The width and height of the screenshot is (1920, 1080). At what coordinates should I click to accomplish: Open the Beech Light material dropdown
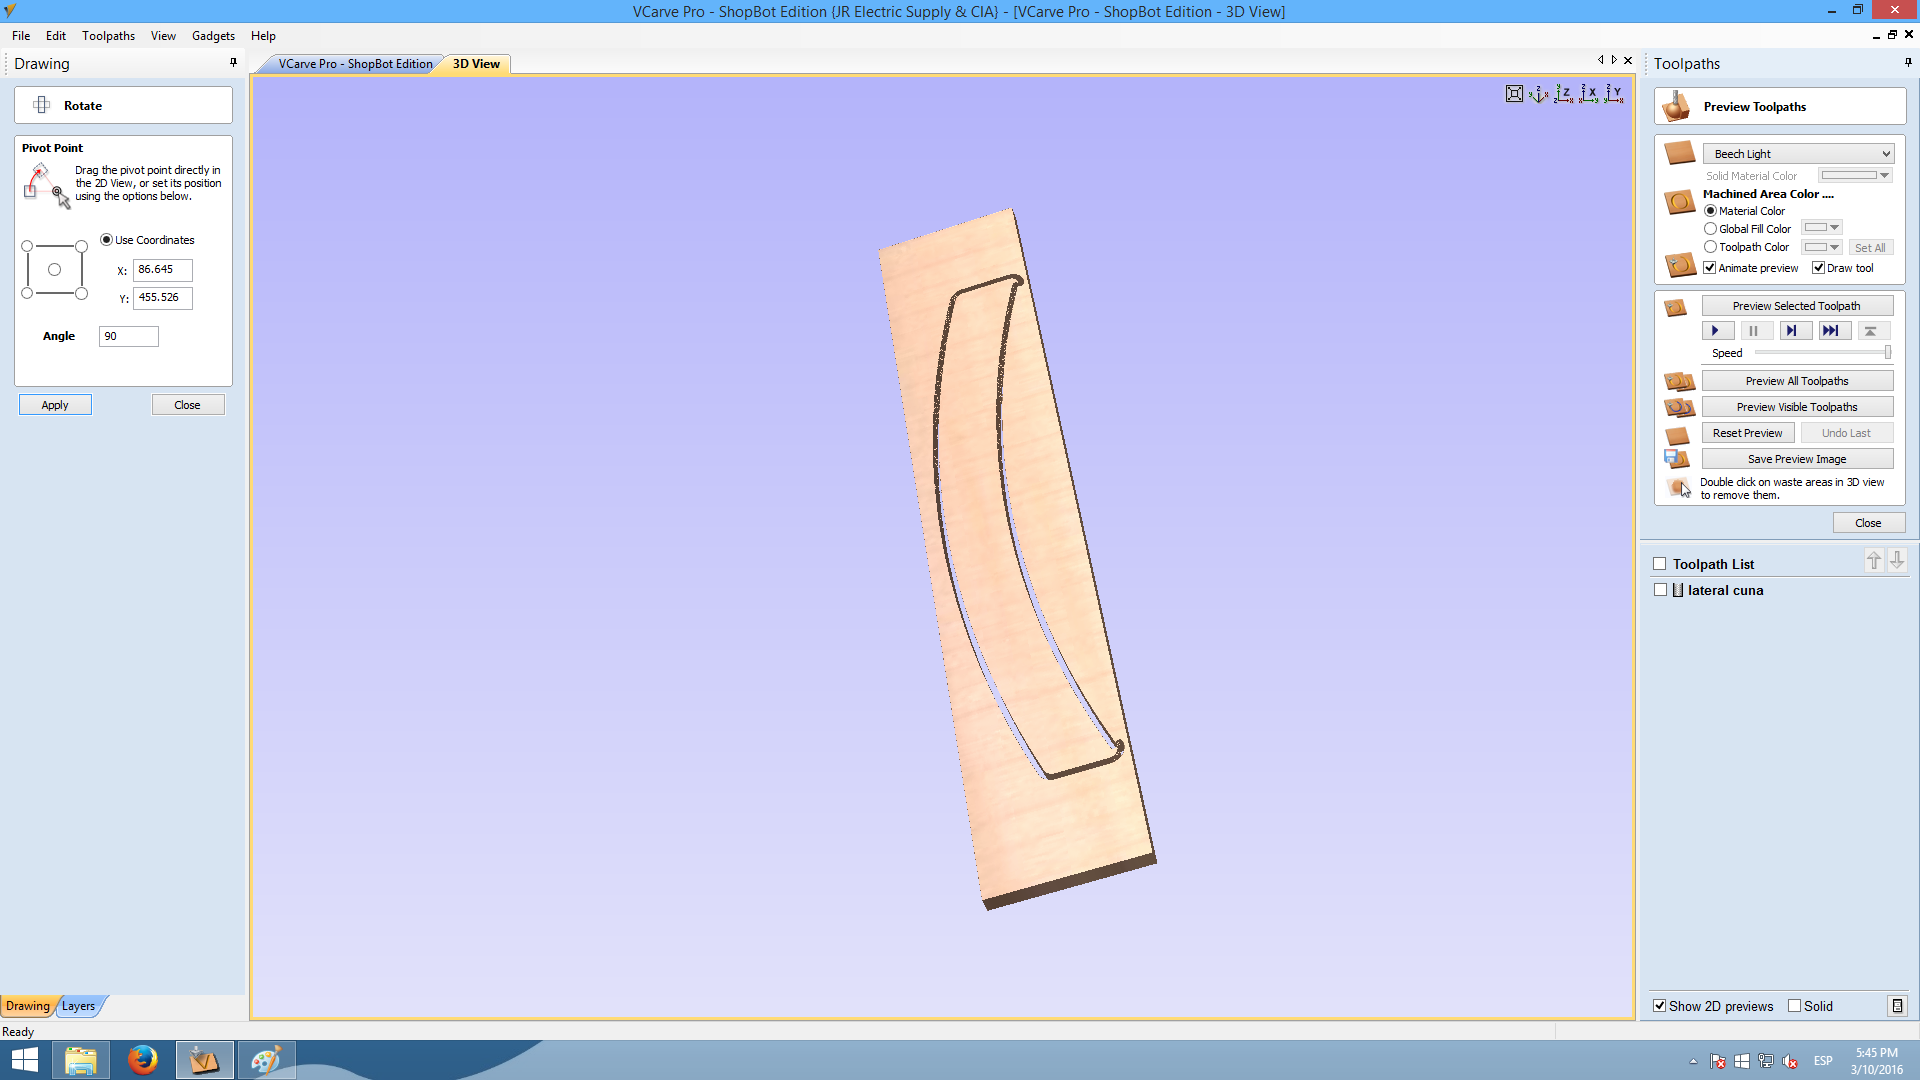(x=1797, y=154)
